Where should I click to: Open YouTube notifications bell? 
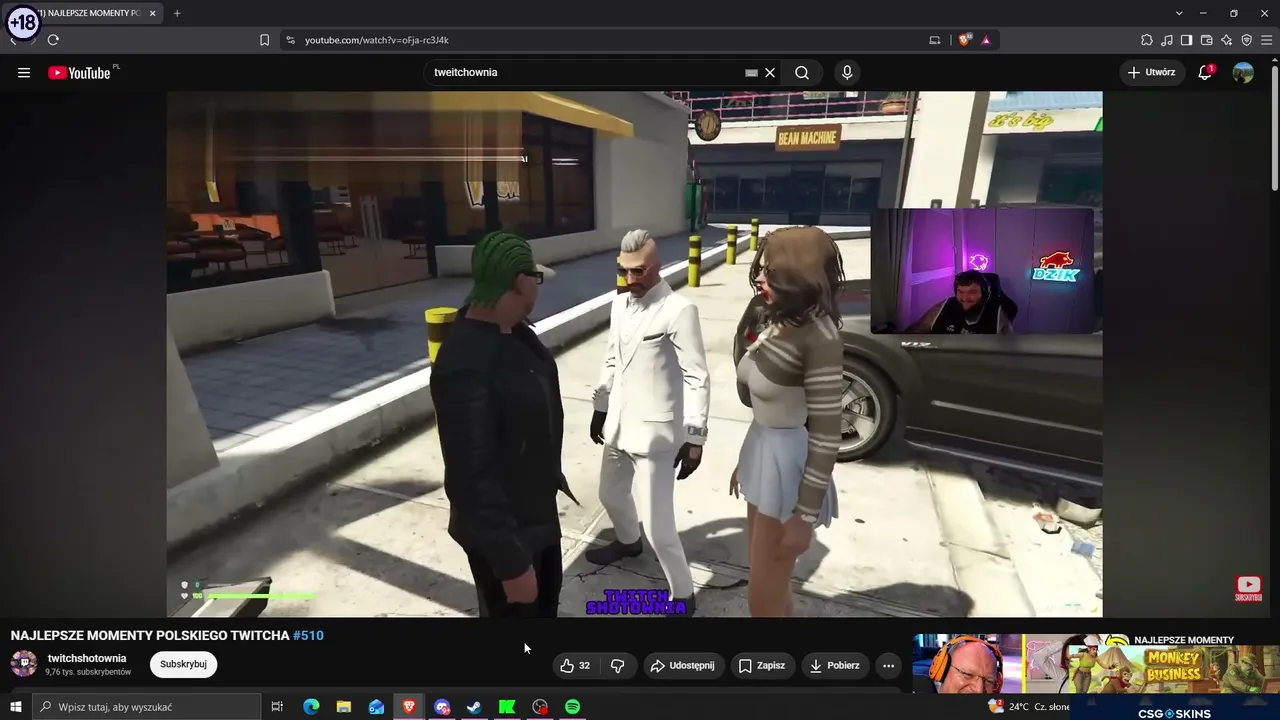pos(1205,72)
